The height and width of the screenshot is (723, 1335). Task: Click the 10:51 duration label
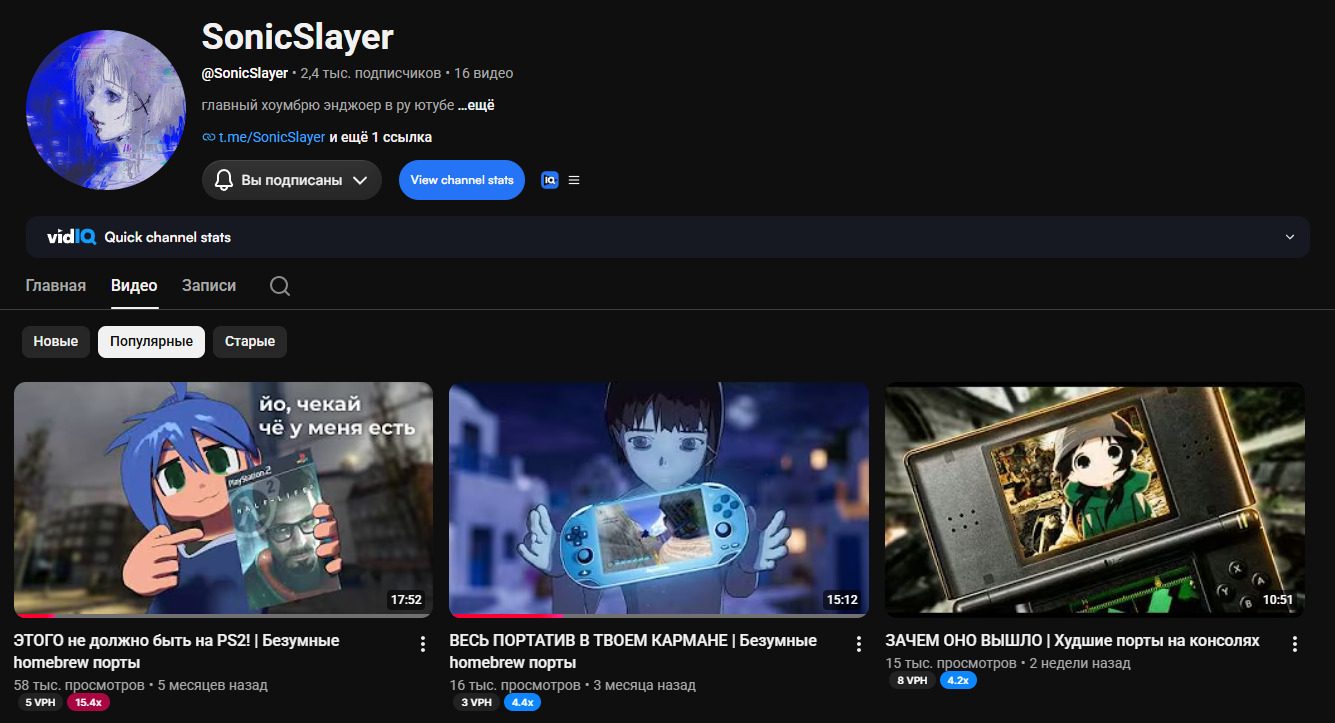pos(1278,600)
